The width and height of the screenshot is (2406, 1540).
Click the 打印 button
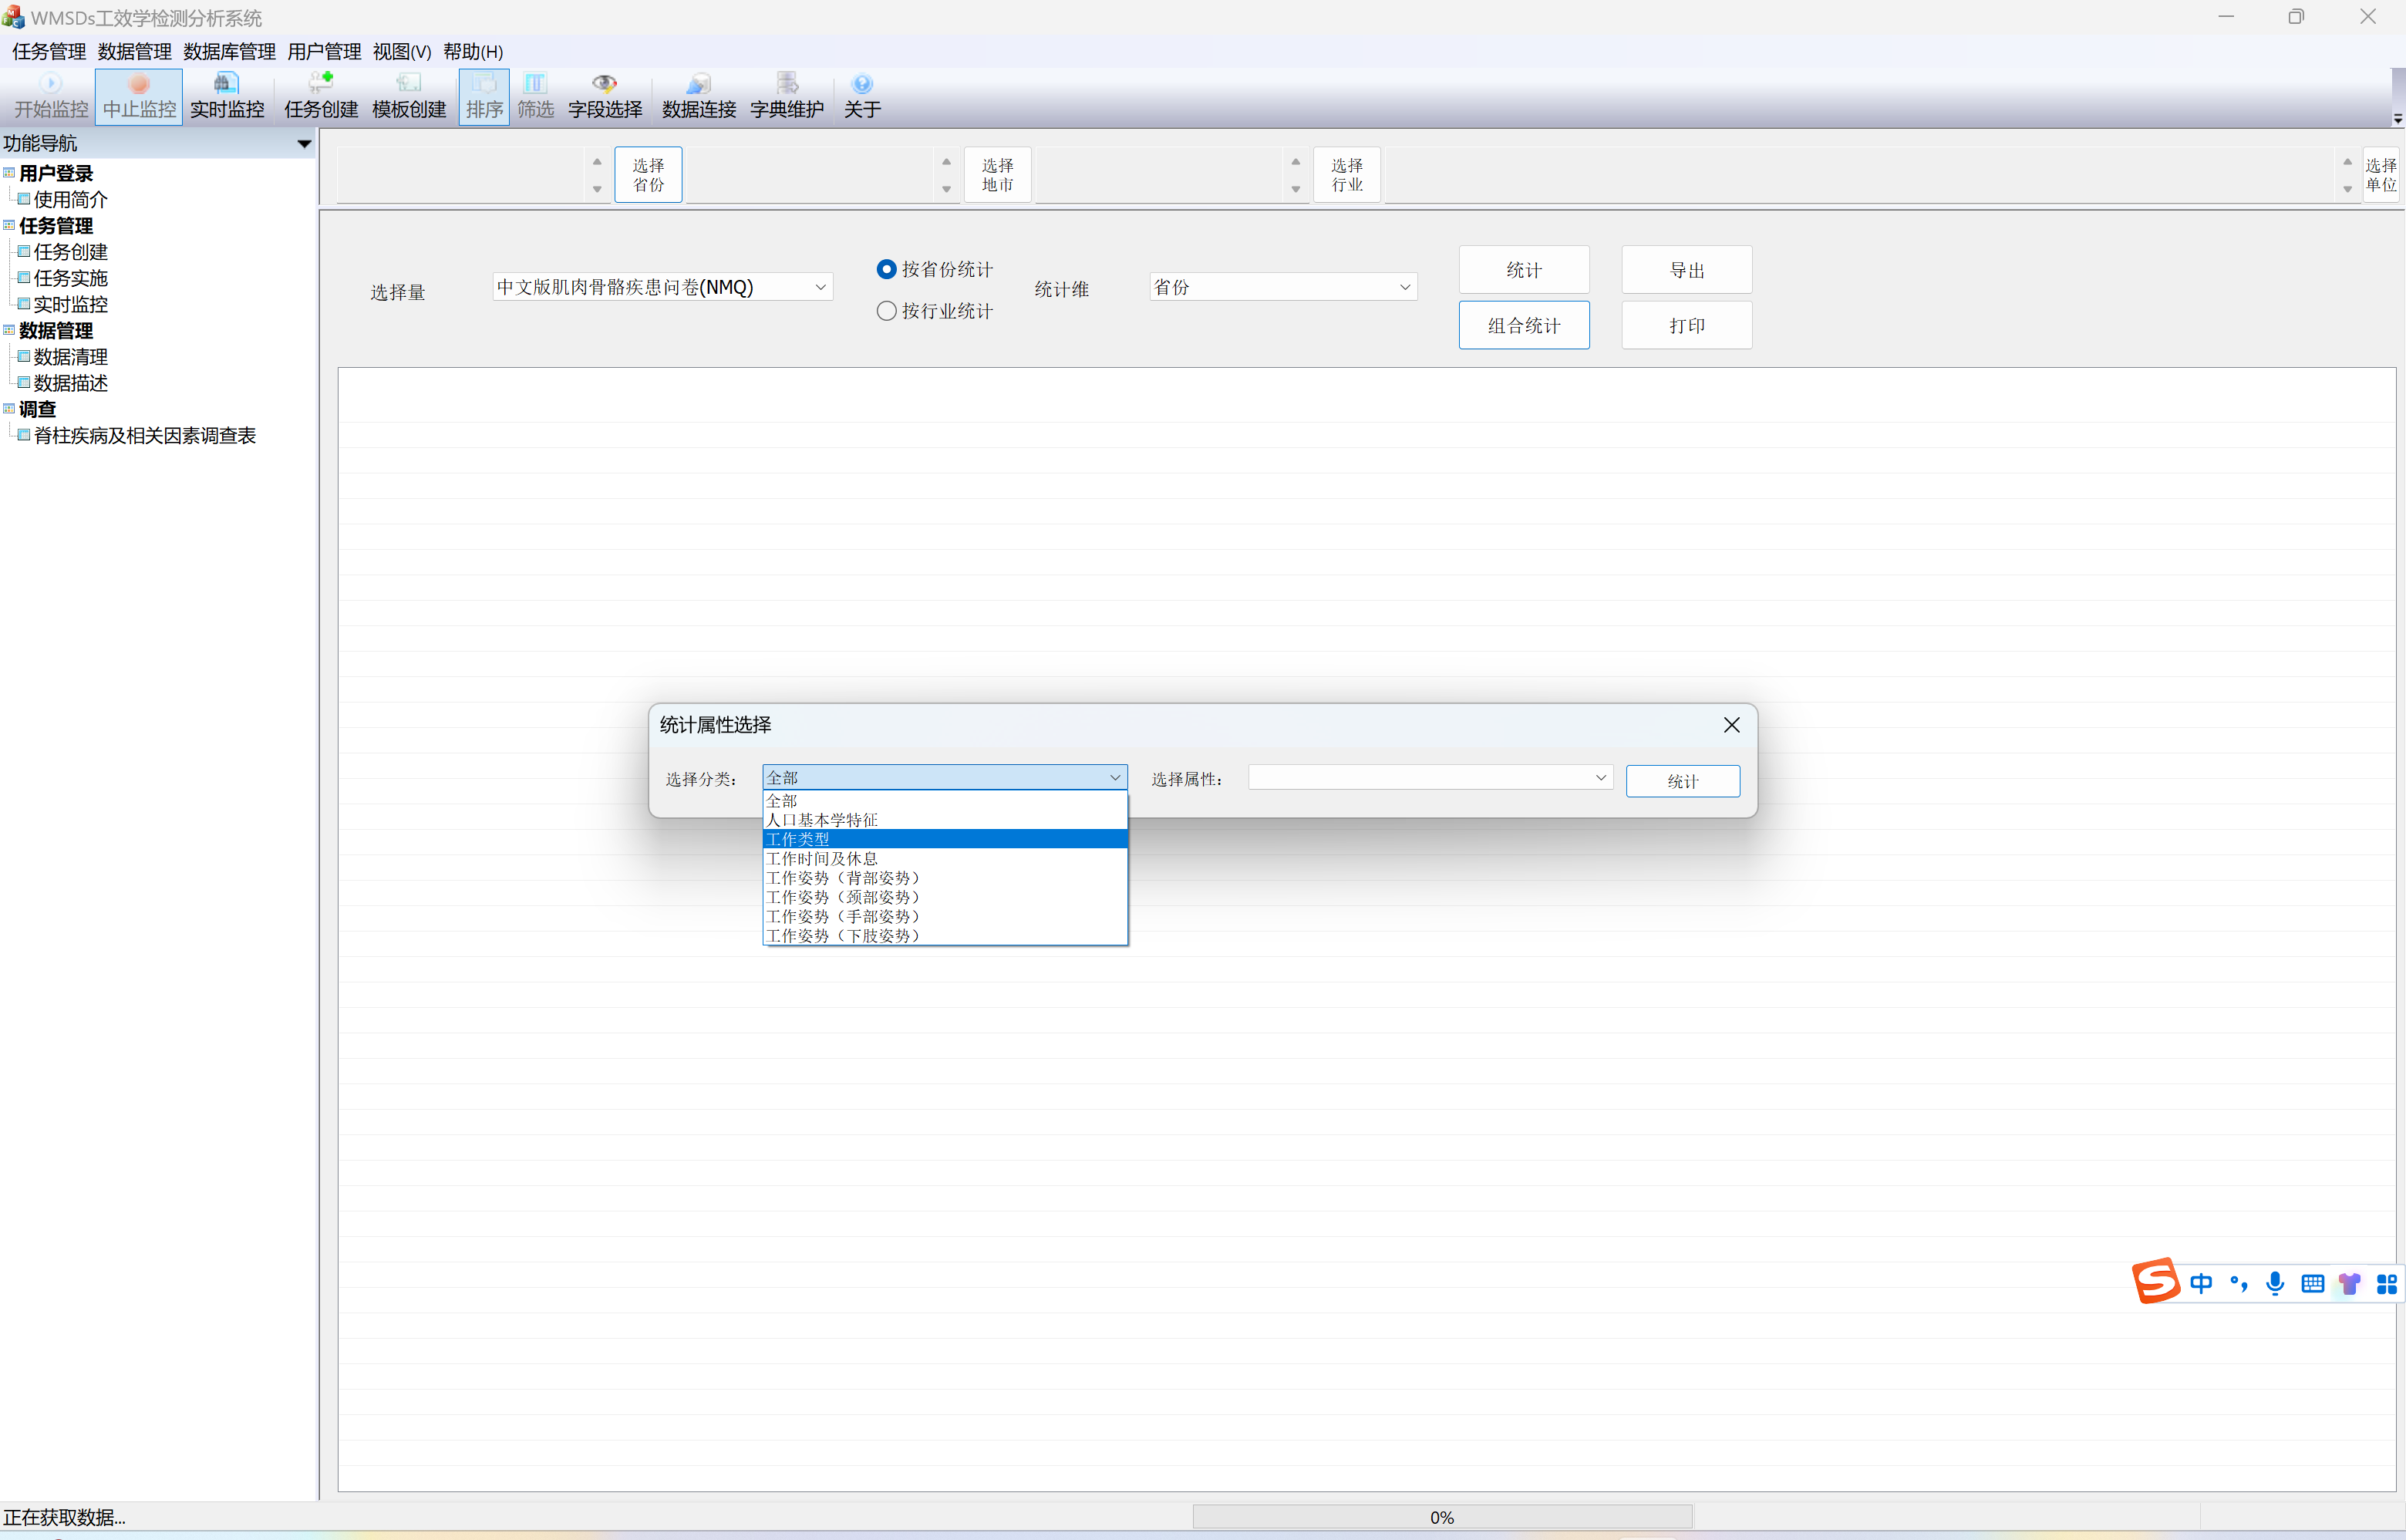tap(1687, 325)
